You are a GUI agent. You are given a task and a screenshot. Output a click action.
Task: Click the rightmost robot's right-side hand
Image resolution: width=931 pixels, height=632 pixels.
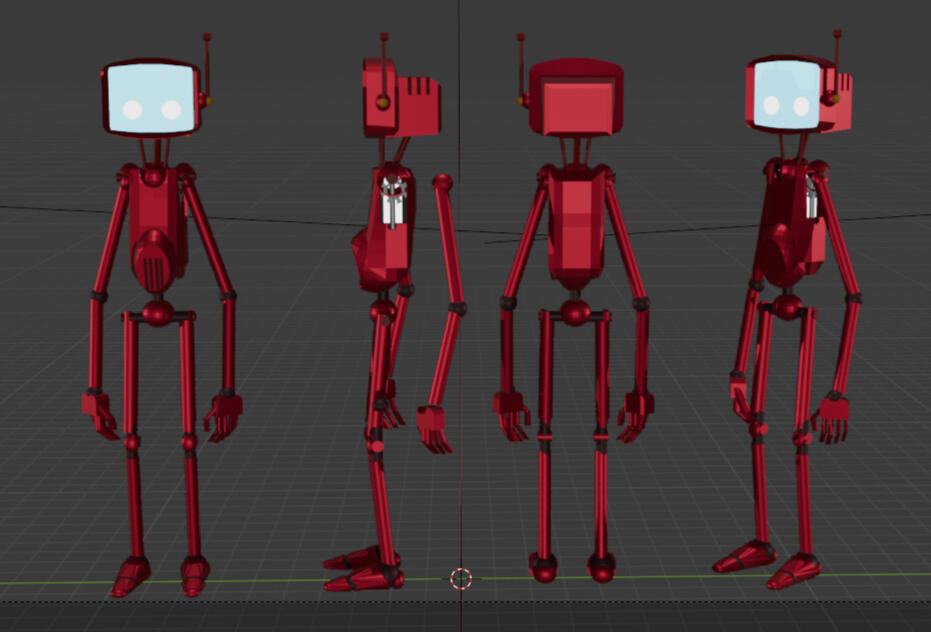[x=833, y=418]
